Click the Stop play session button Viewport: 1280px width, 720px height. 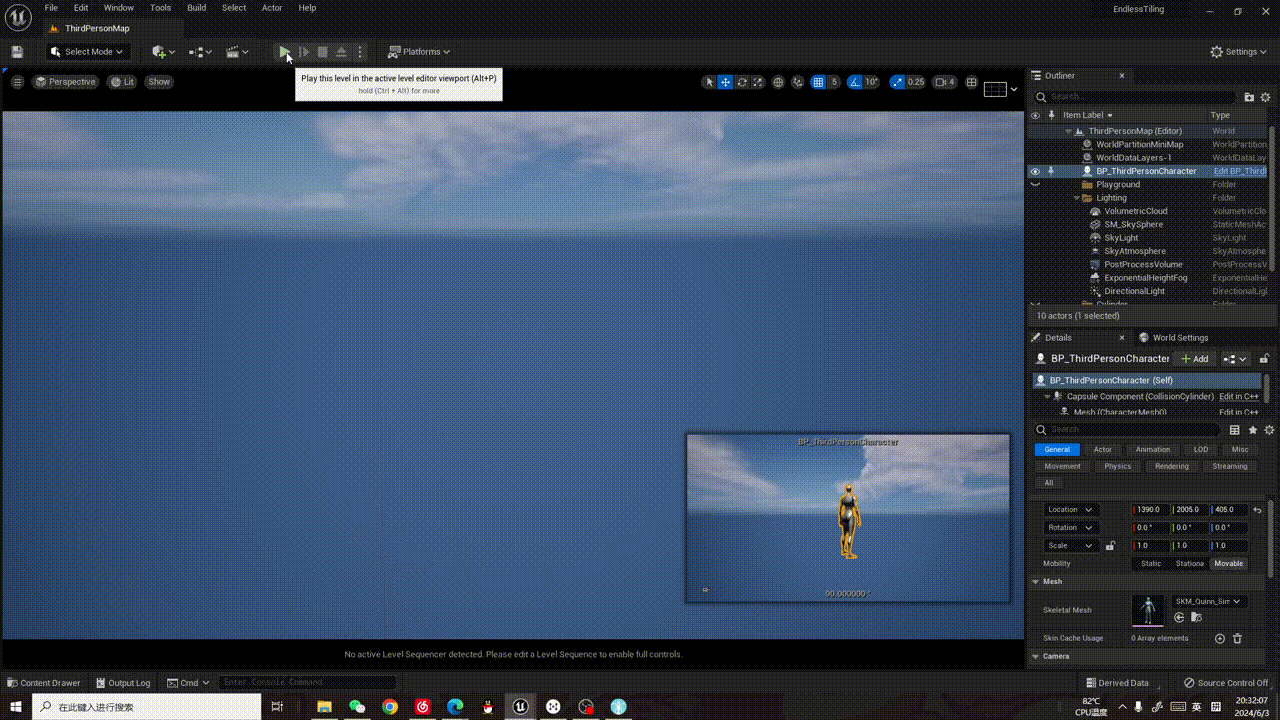322,52
